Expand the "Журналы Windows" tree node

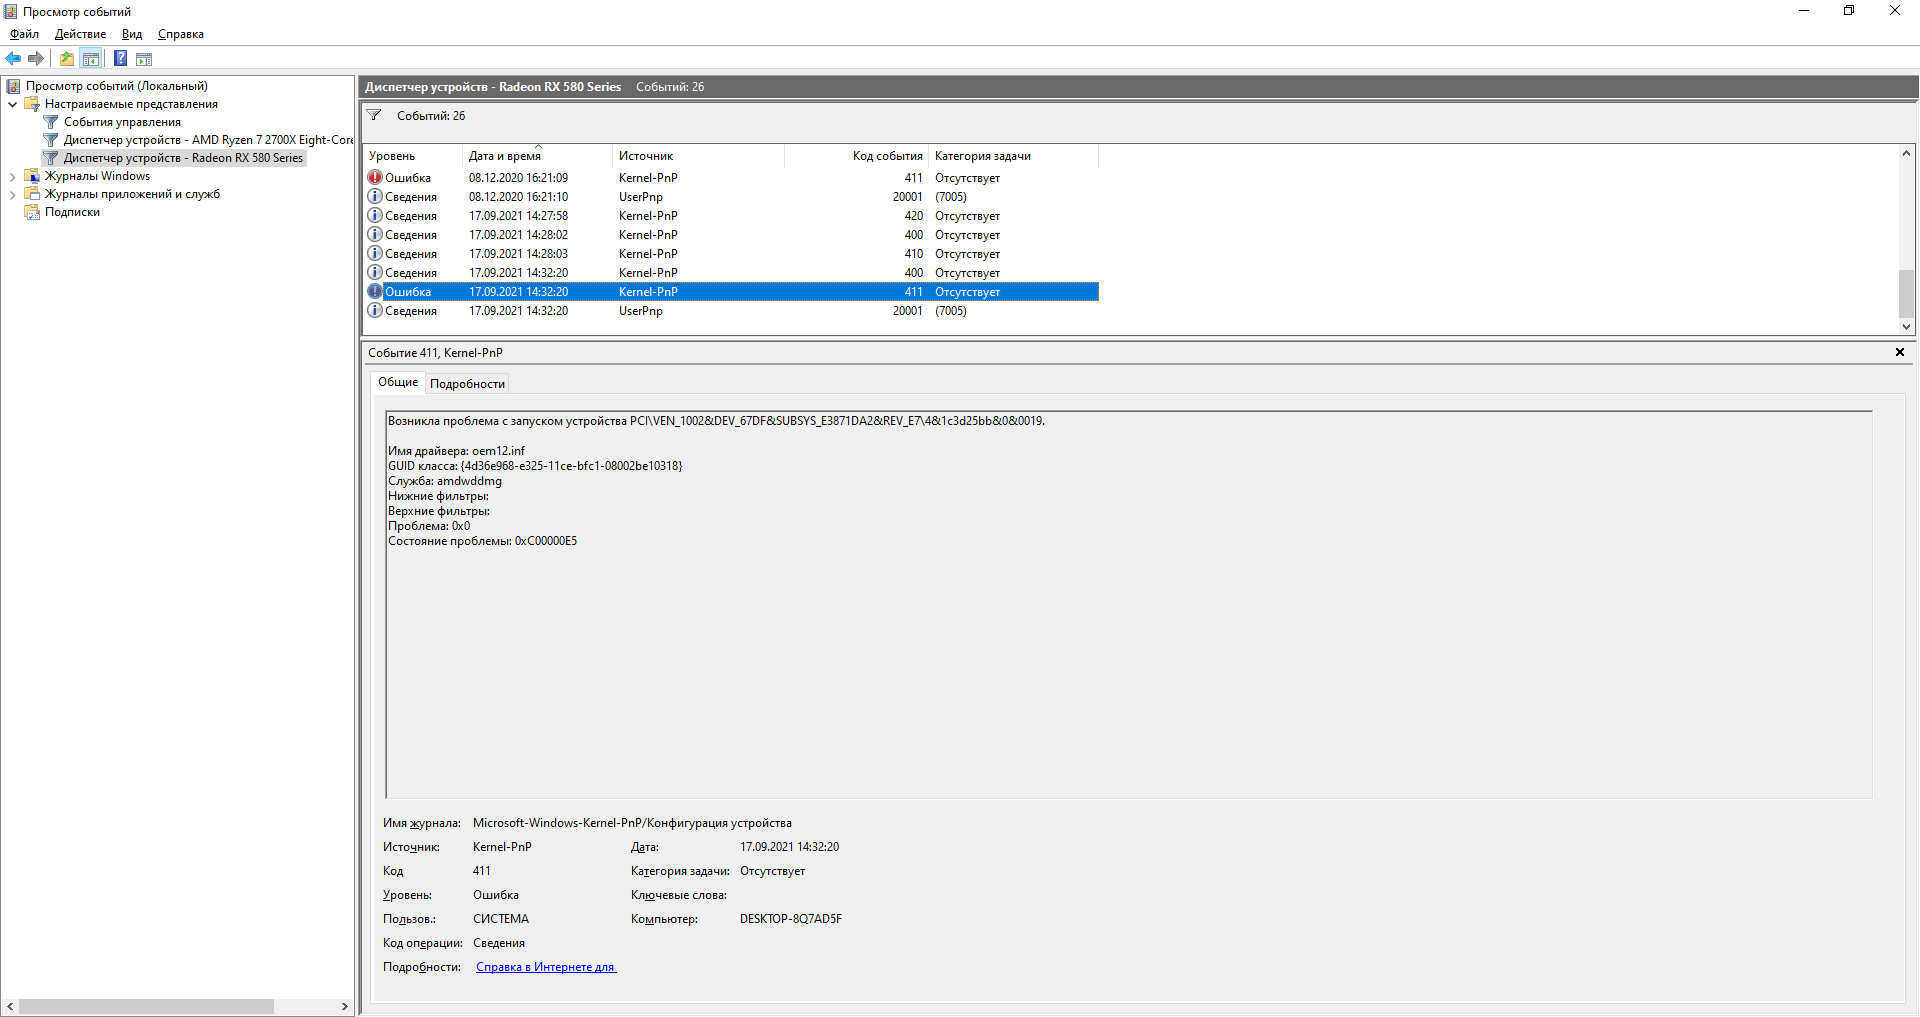click(x=12, y=177)
